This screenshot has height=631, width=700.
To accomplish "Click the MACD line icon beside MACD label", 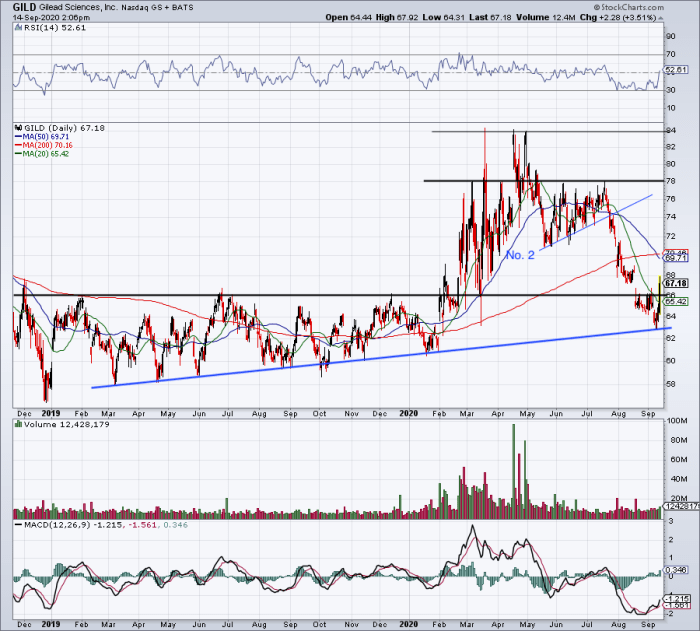I will (18, 525).
